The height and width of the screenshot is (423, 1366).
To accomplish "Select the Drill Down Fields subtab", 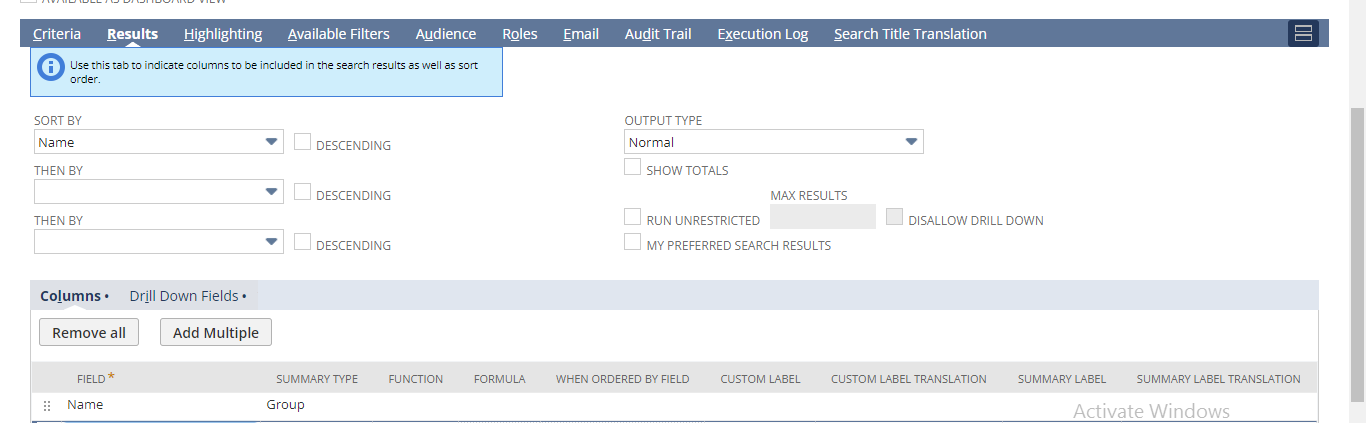I will tap(187, 296).
